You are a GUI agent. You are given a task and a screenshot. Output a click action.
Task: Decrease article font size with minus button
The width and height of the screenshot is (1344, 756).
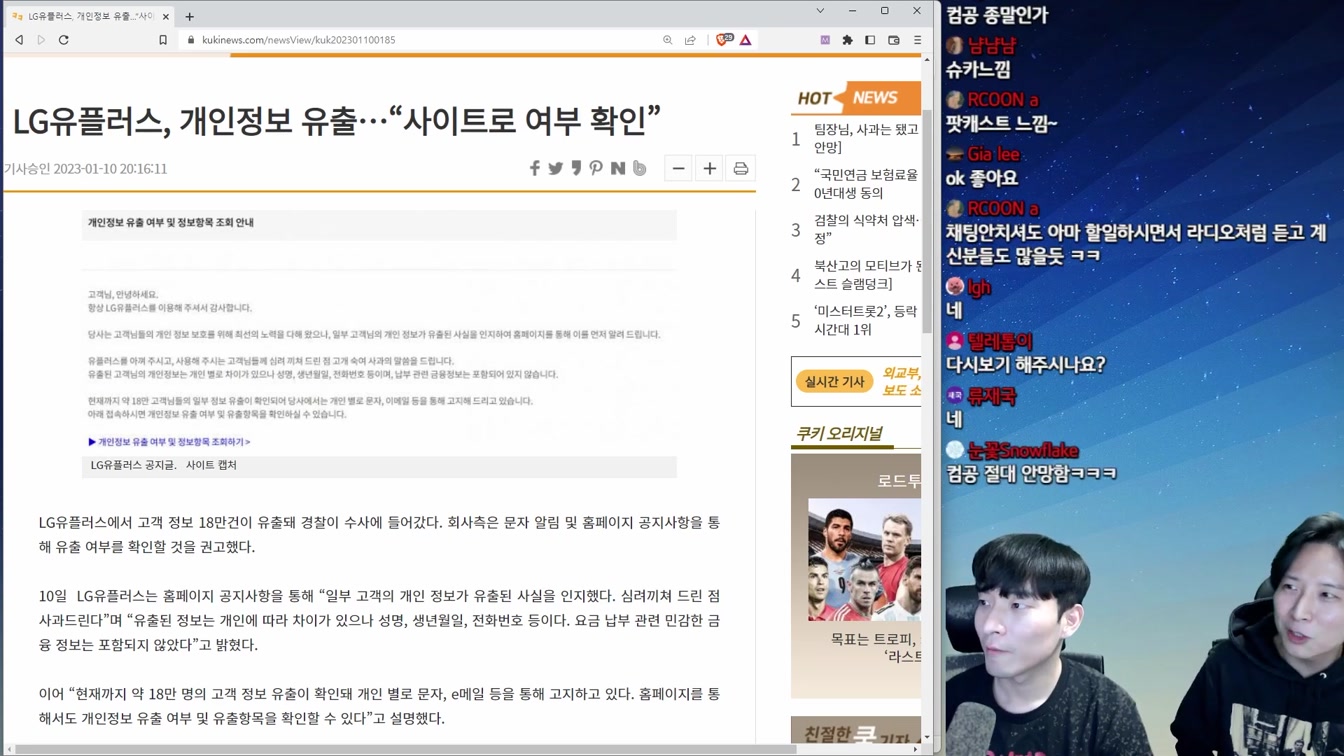pos(678,168)
